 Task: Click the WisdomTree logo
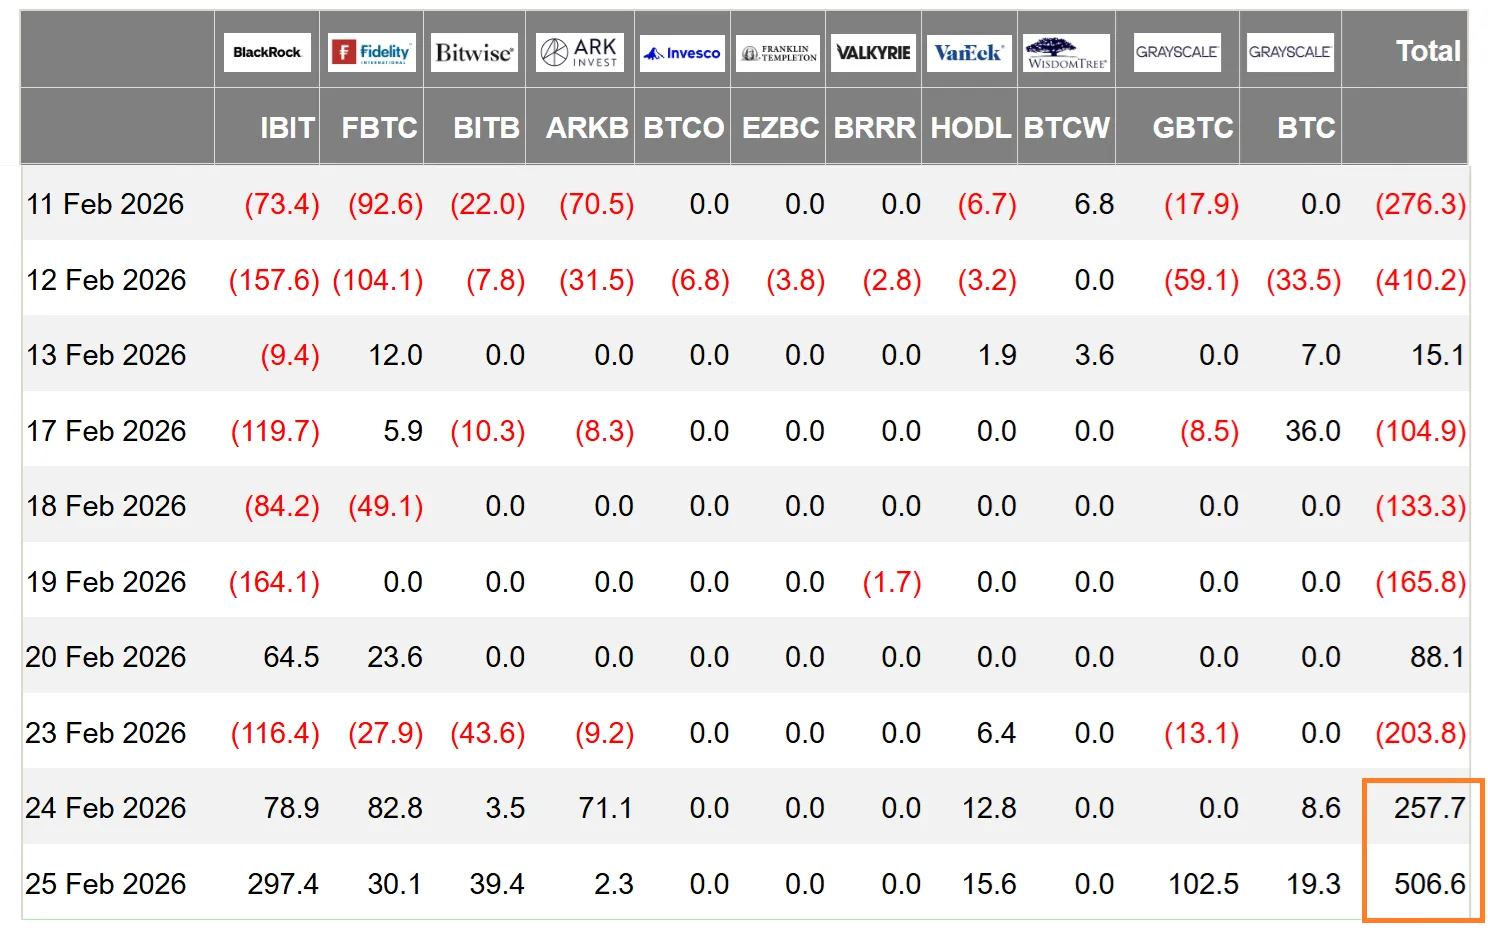coord(1067,53)
